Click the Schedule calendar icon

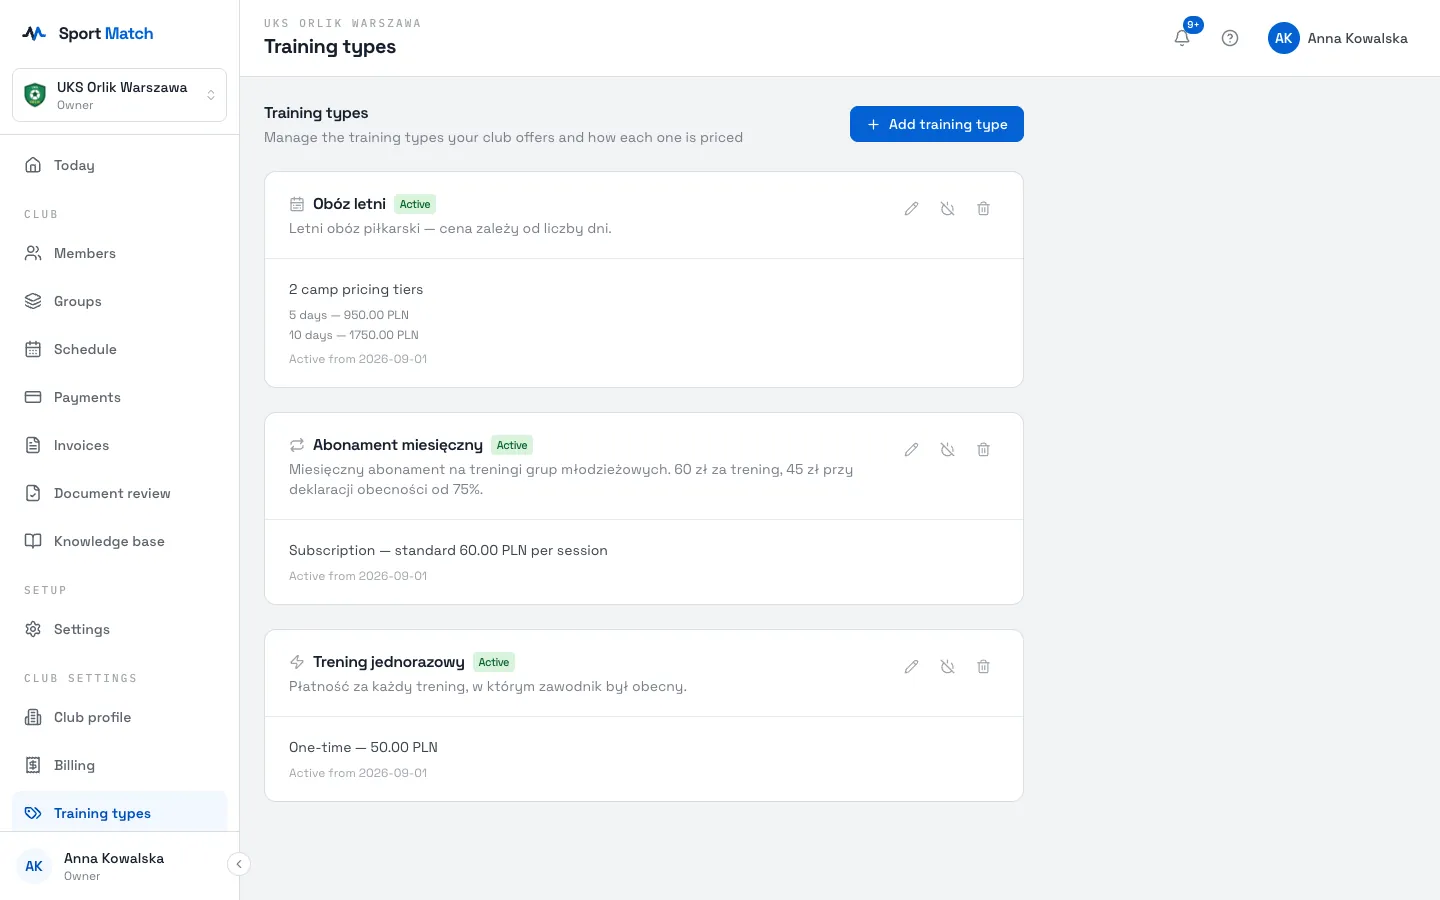(x=33, y=349)
